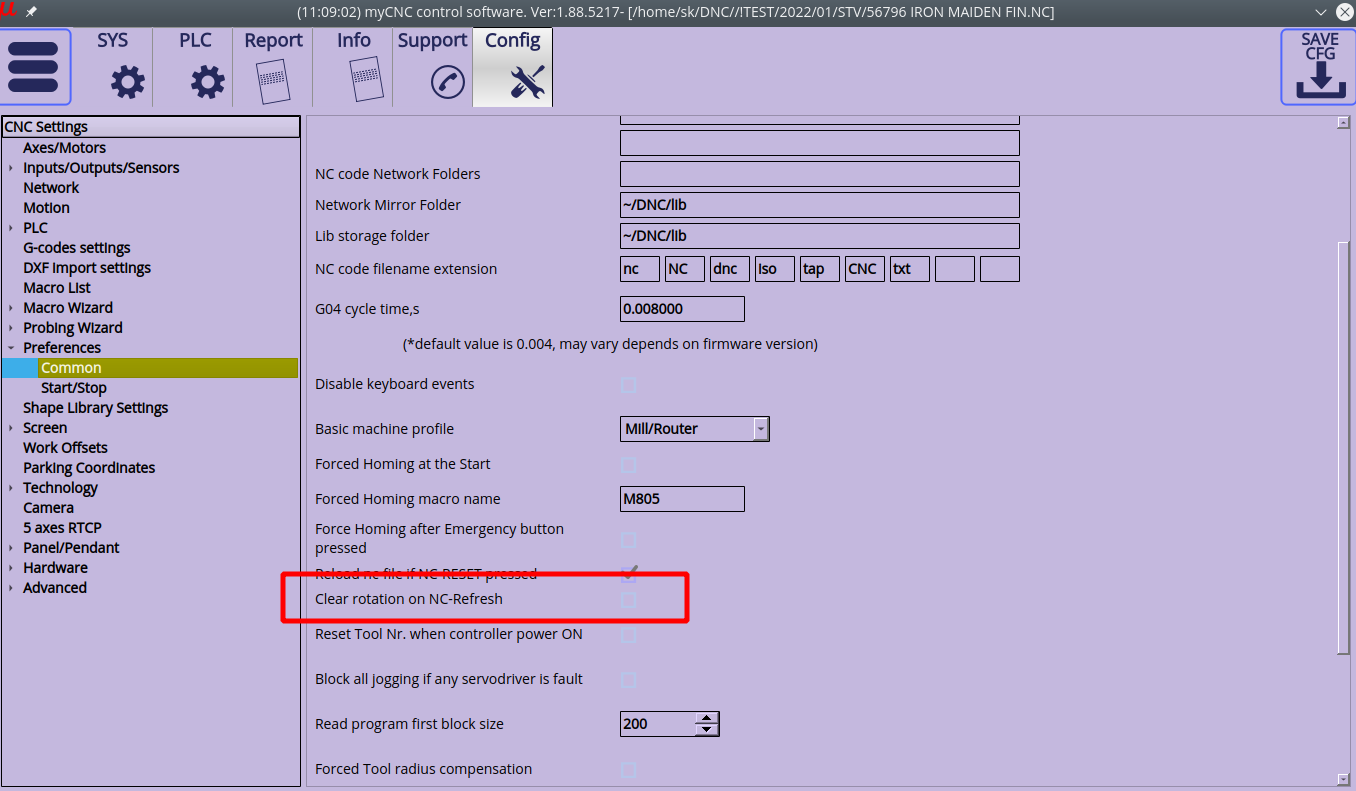Click Forced Homing macro name field
The height and width of the screenshot is (791, 1356).
[x=681, y=499]
